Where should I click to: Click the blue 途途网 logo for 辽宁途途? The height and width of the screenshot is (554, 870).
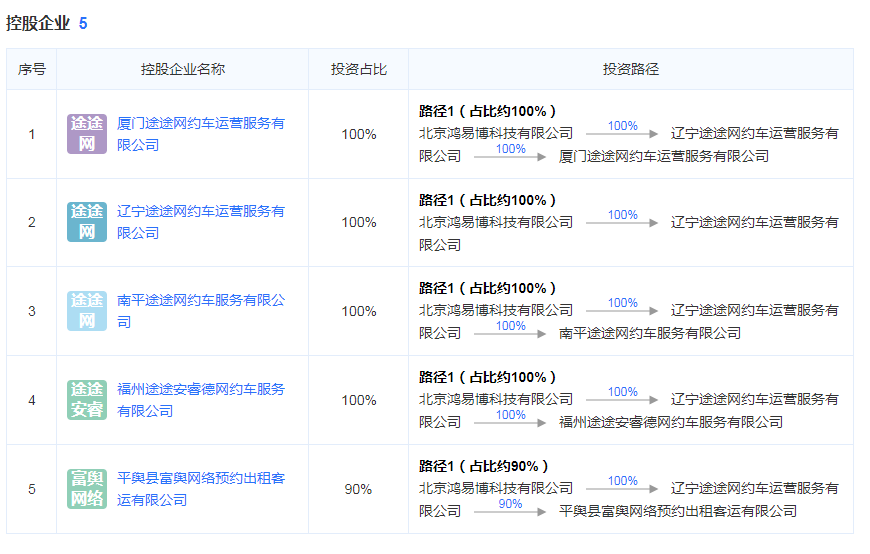(x=87, y=222)
